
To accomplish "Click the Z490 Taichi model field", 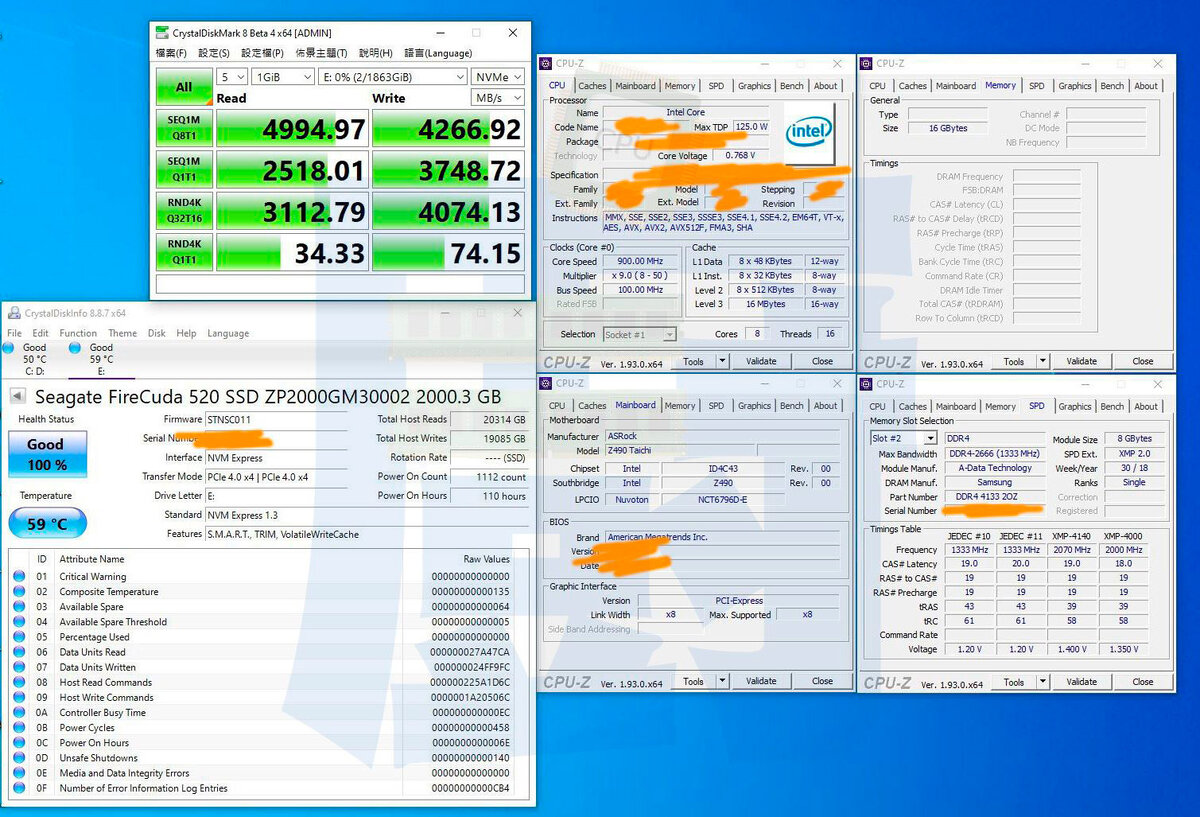I will pos(679,450).
